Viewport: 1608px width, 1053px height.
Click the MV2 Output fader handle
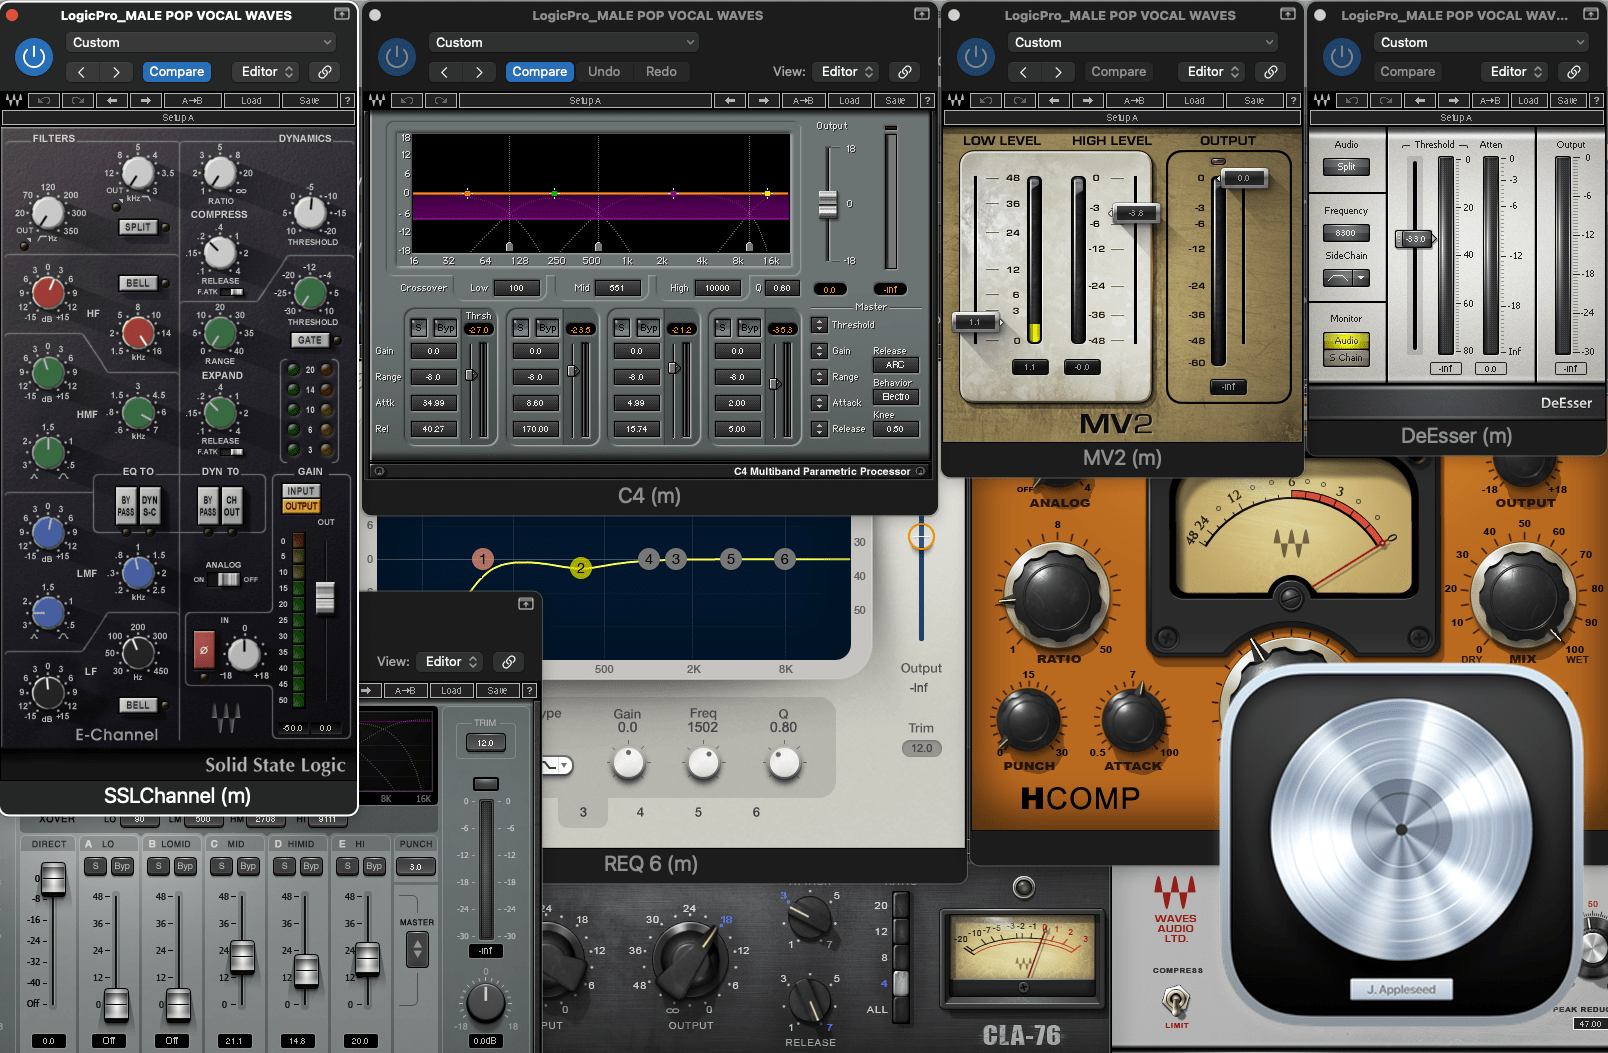pos(1242,178)
